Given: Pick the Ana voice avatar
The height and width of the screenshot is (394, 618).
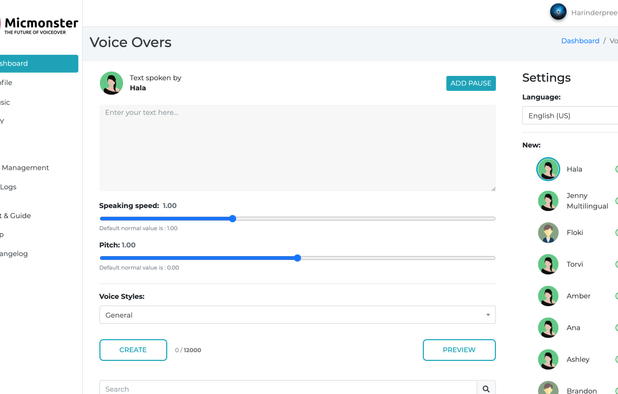Looking at the screenshot, I should tap(548, 328).
